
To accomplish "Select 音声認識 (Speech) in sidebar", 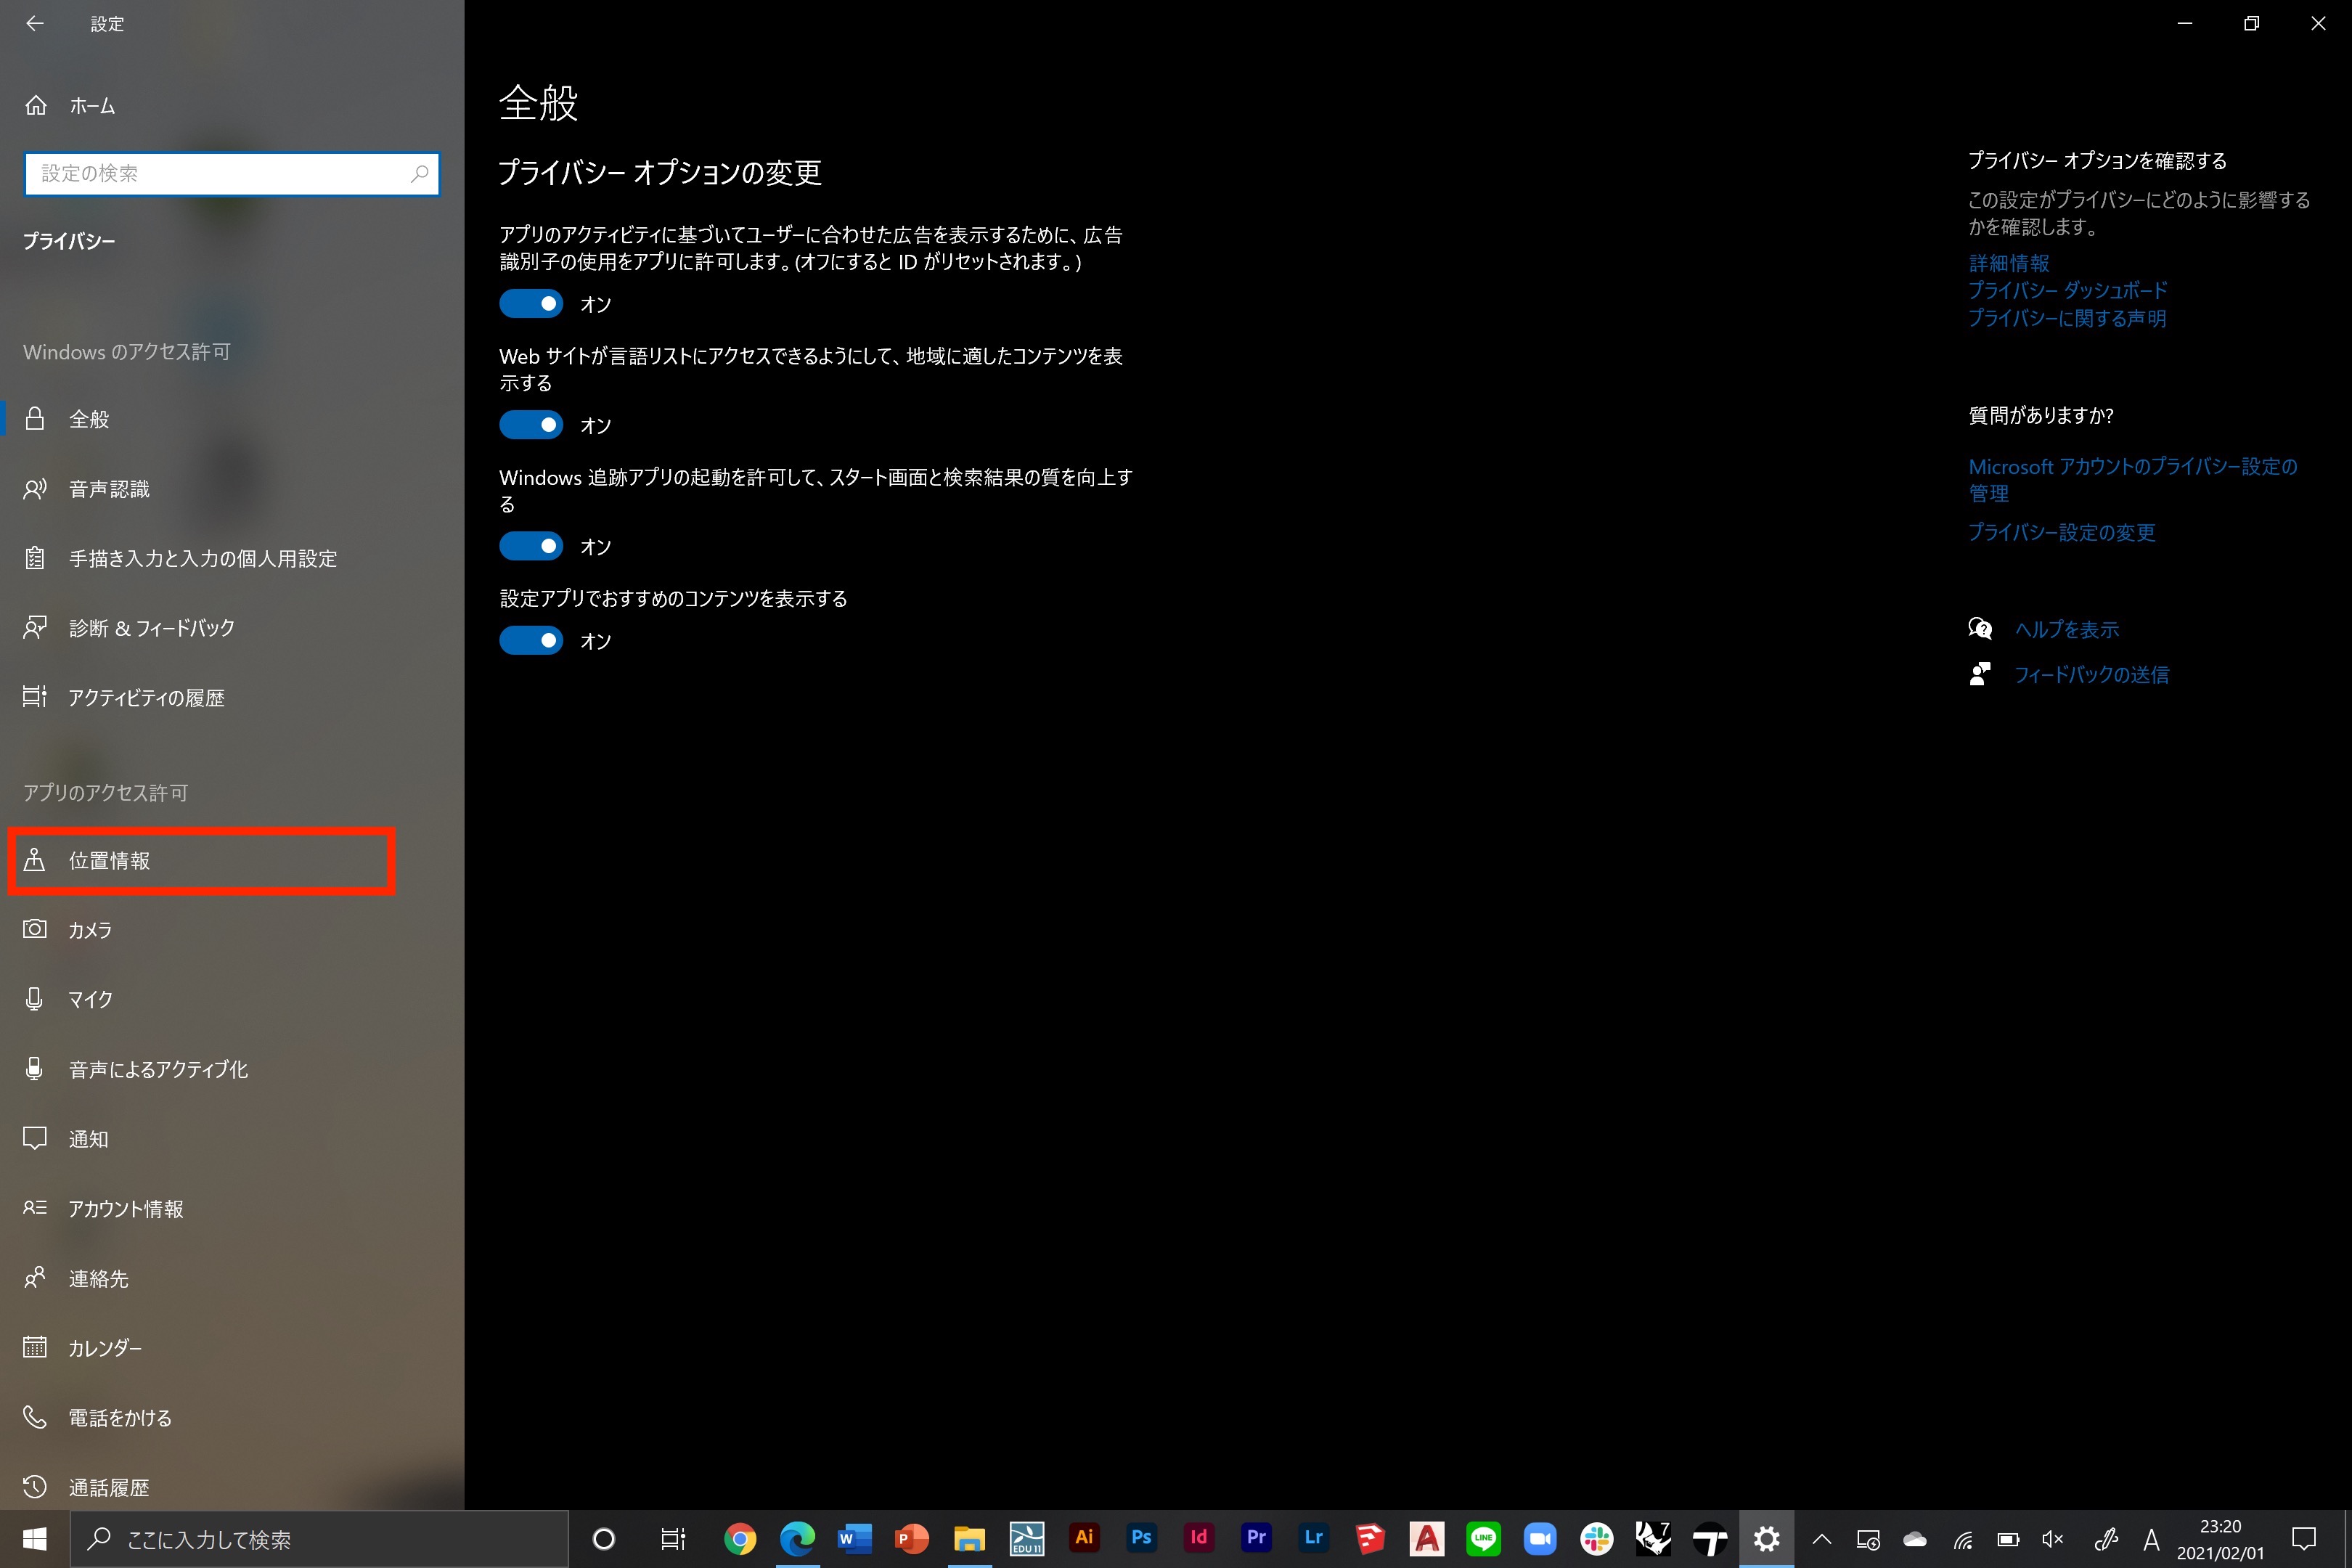I will (x=109, y=489).
